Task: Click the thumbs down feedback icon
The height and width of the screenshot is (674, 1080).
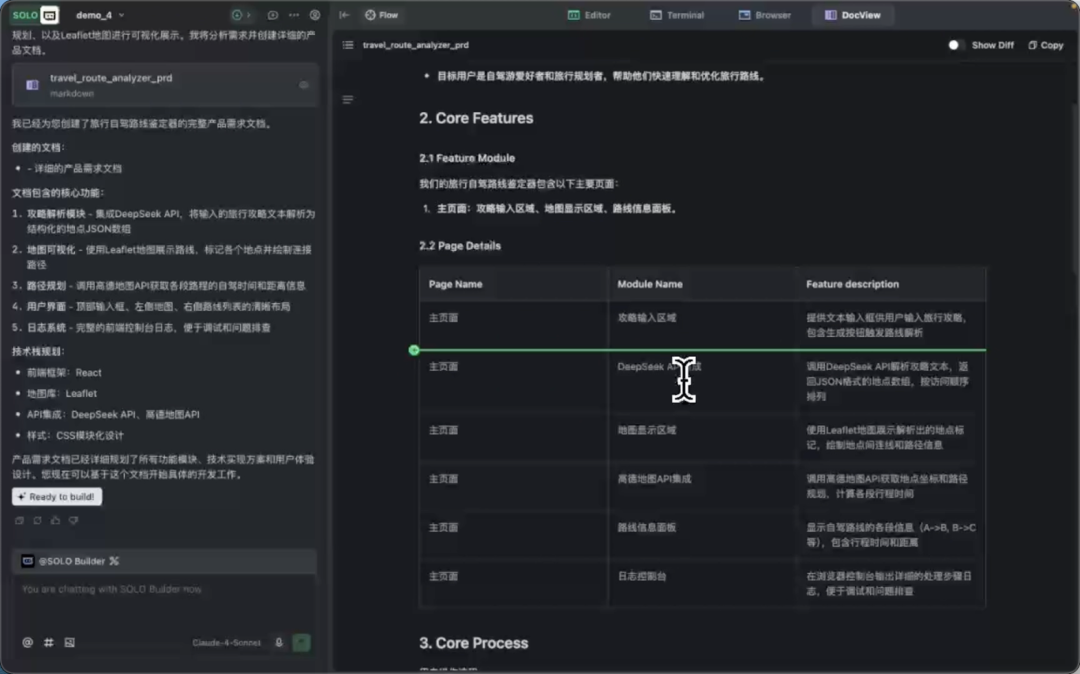Action: 73,520
